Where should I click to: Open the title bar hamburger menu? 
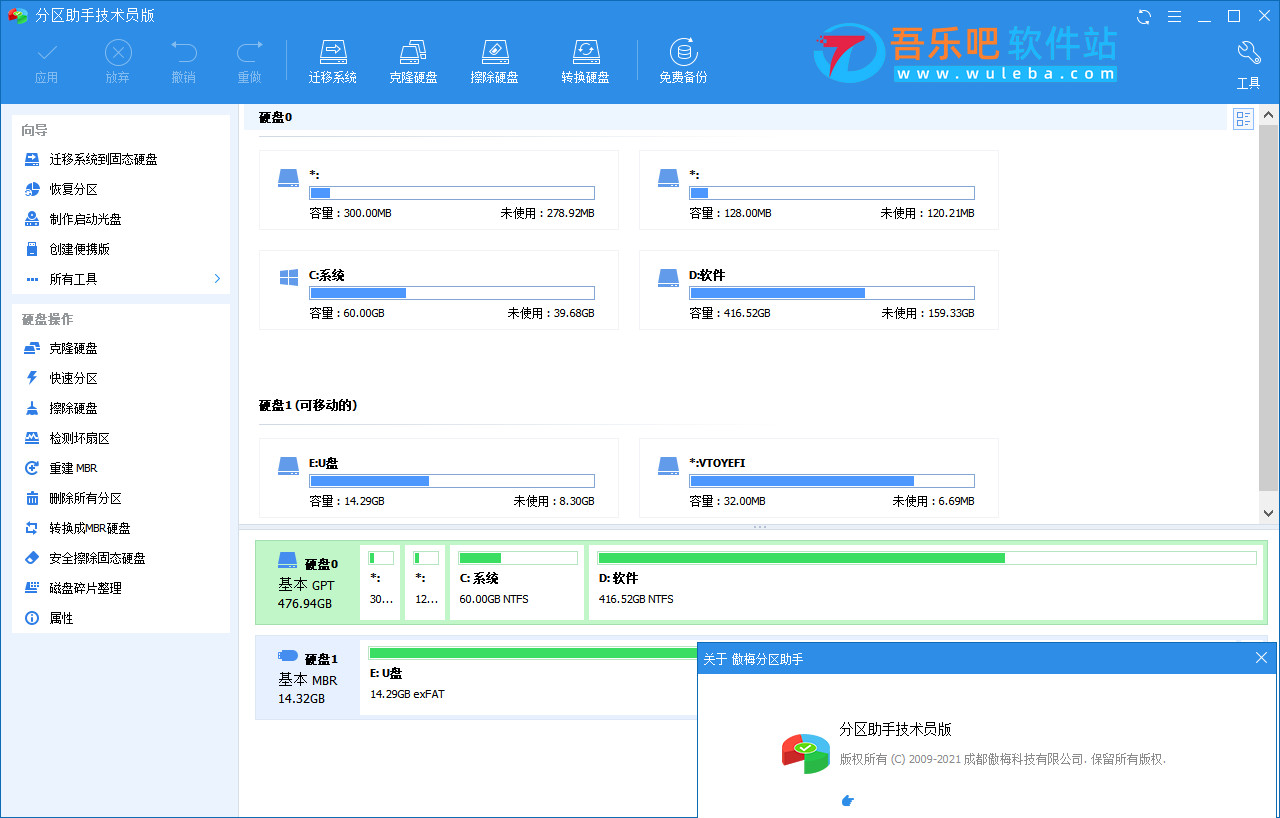[1175, 16]
